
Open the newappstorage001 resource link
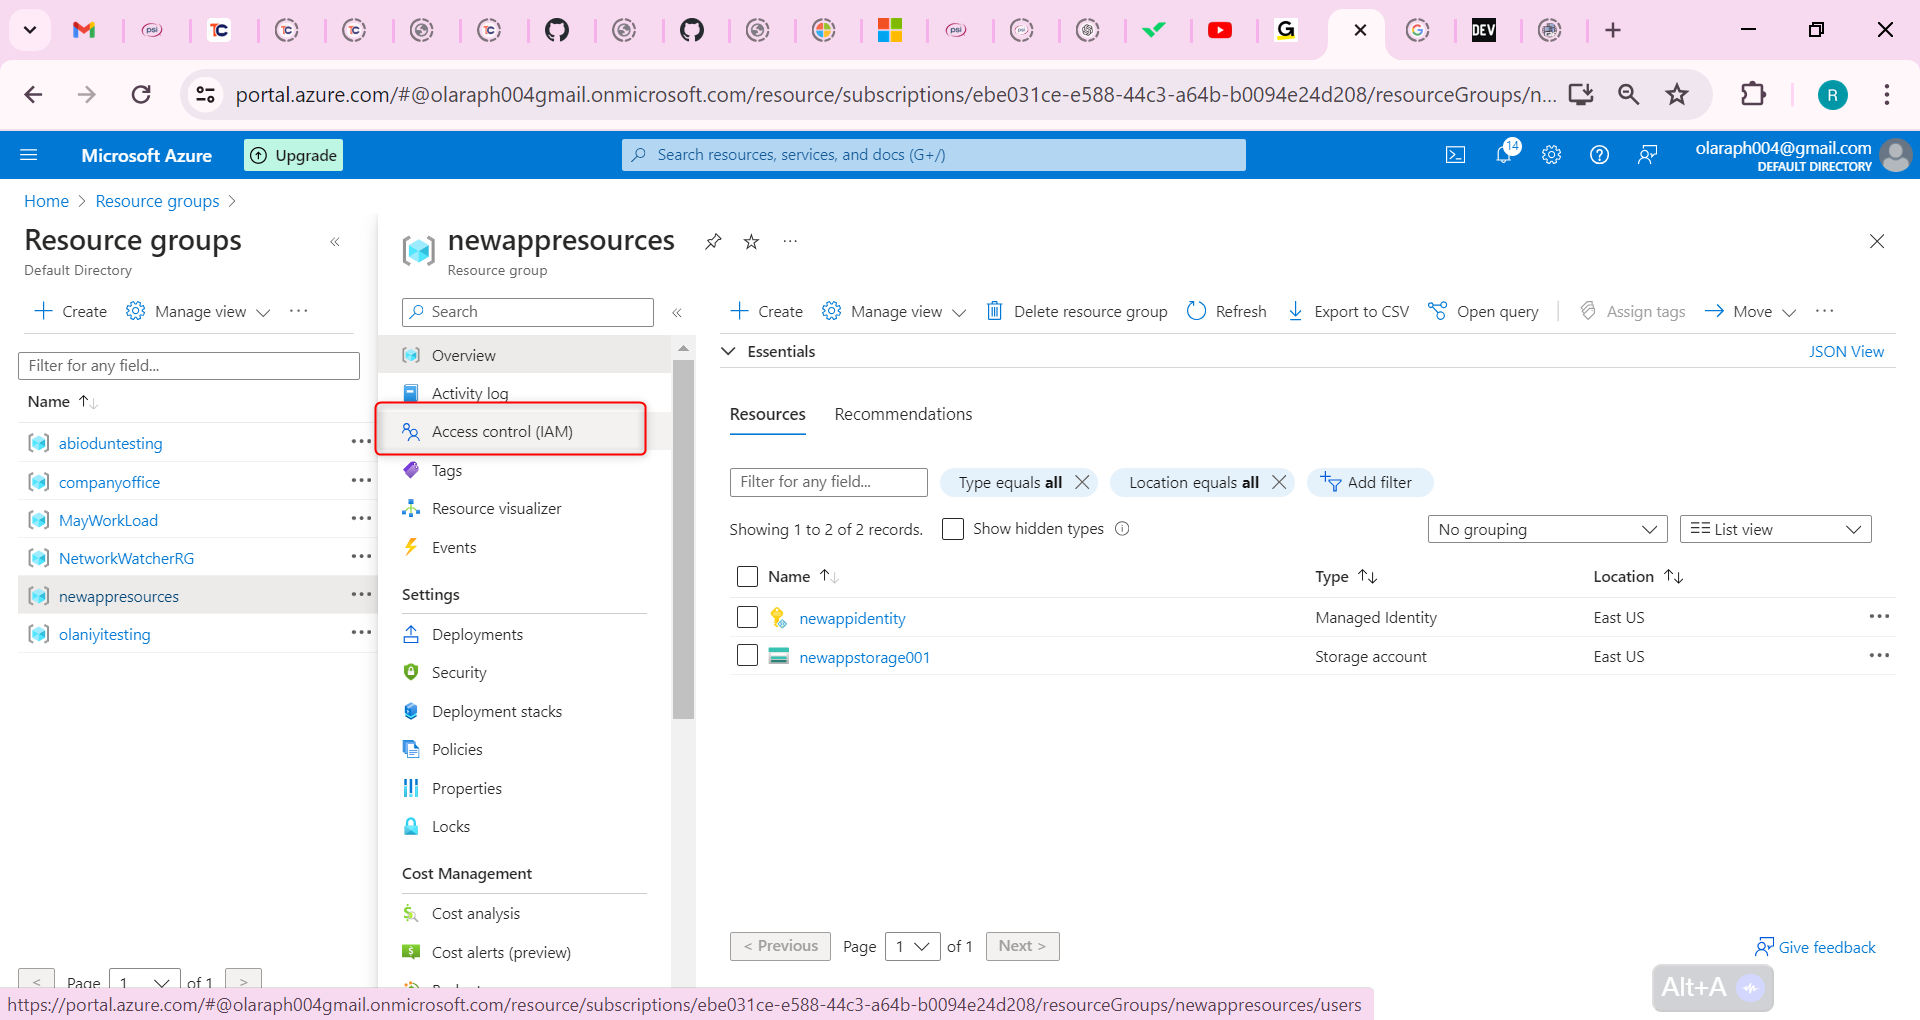tap(864, 657)
